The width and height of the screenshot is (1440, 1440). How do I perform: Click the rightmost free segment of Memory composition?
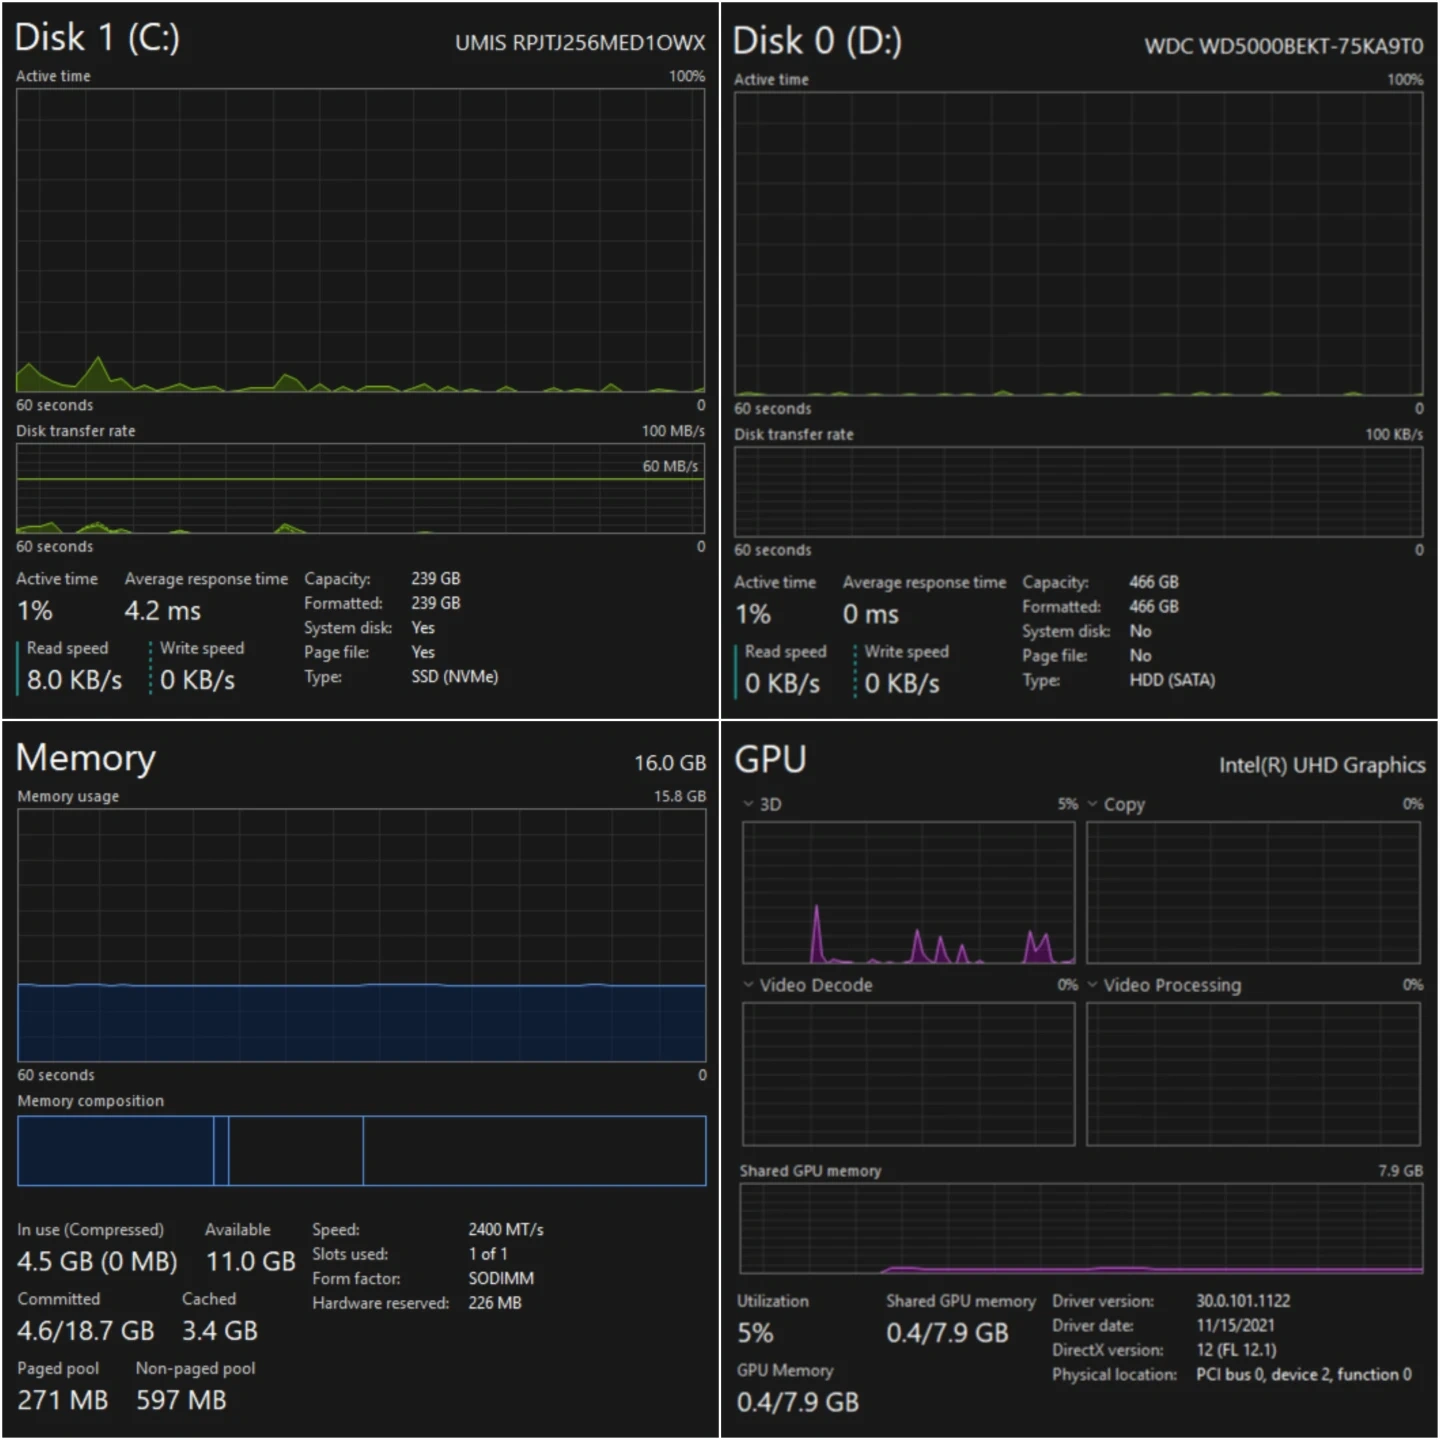(x=534, y=1151)
